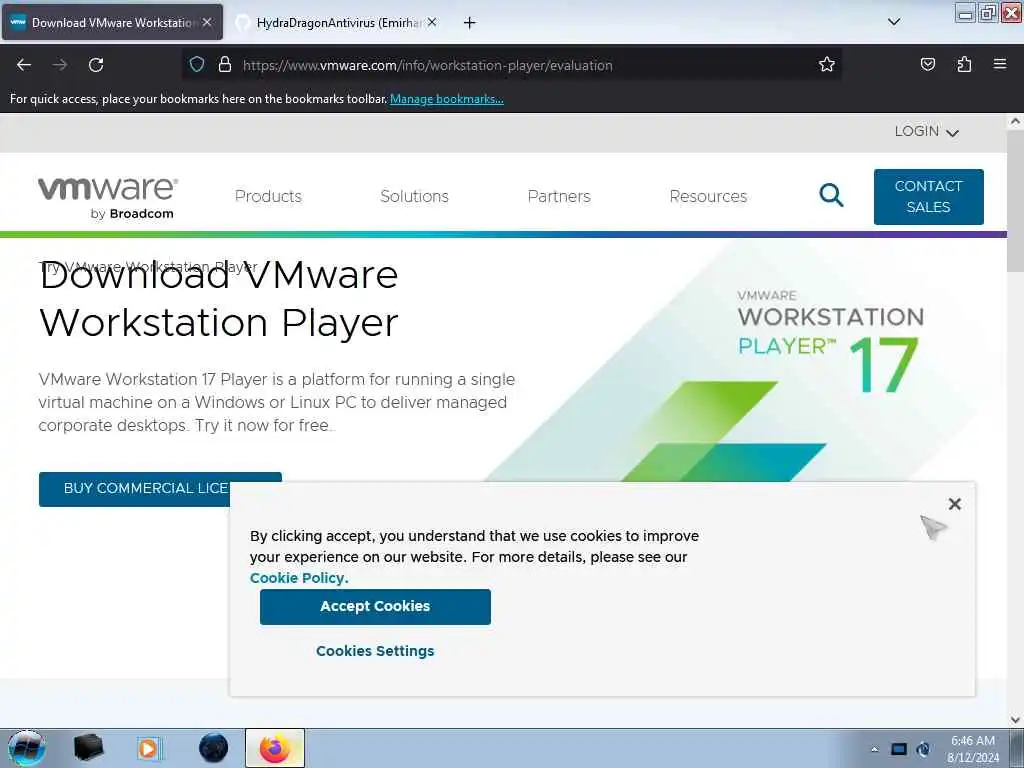Click the Firefox taskbar icon
The image size is (1024, 768).
coord(275,748)
